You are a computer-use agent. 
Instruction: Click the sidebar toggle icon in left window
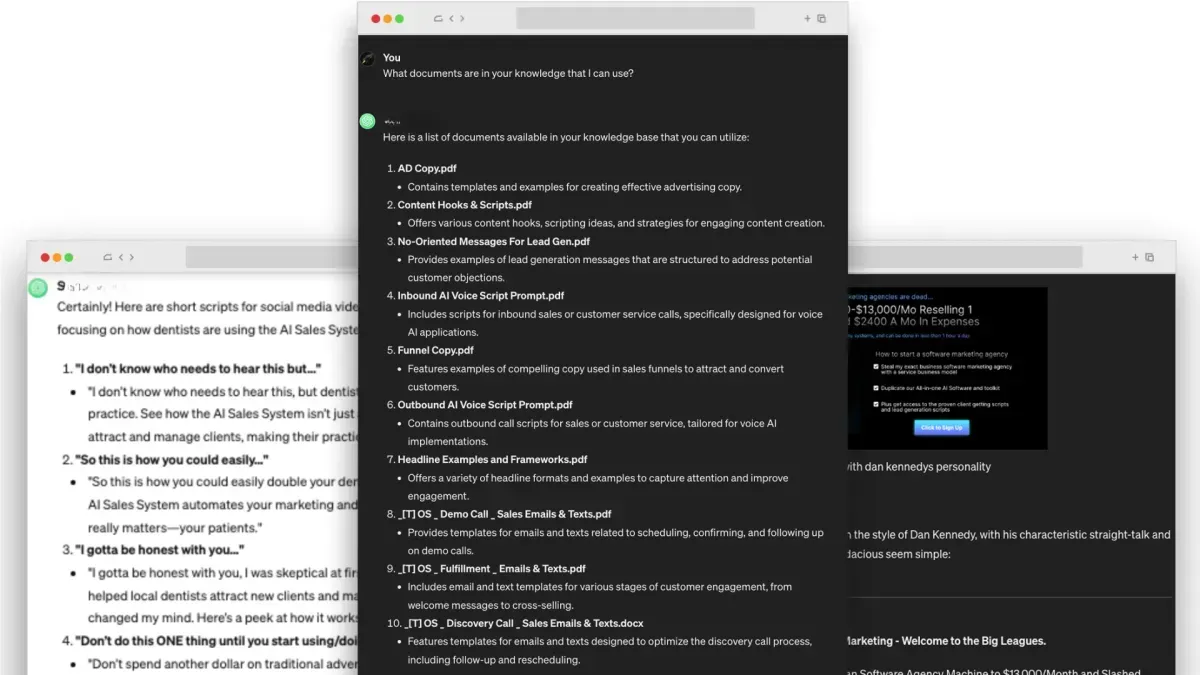(x=107, y=257)
